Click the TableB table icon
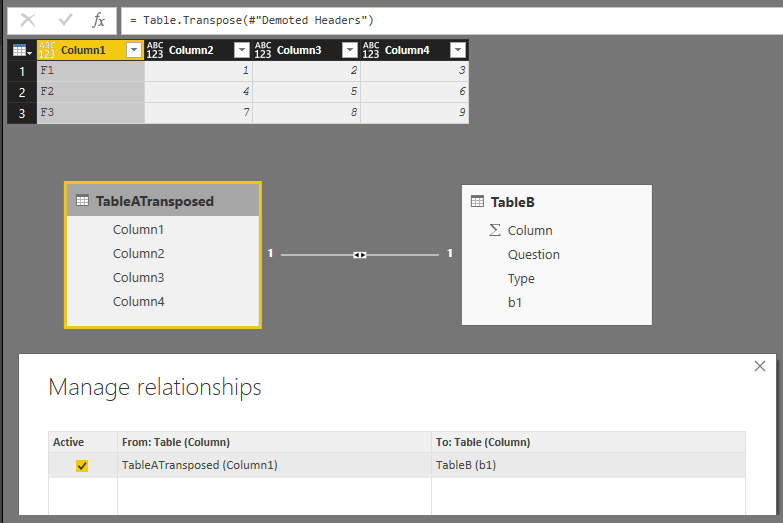This screenshot has height=523, width=783. point(477,201)
